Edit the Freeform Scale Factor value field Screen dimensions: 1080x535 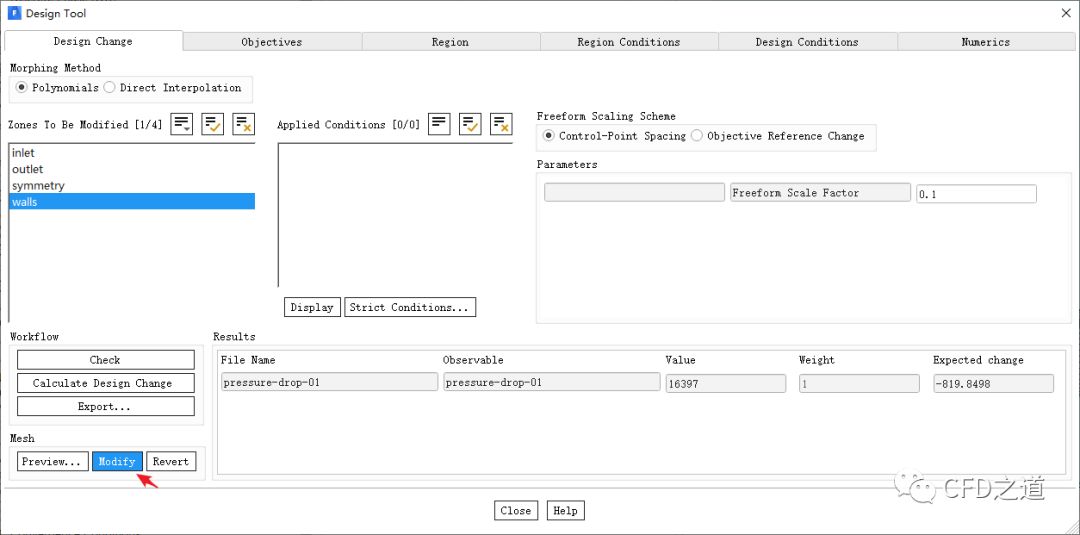coord(976,194)
